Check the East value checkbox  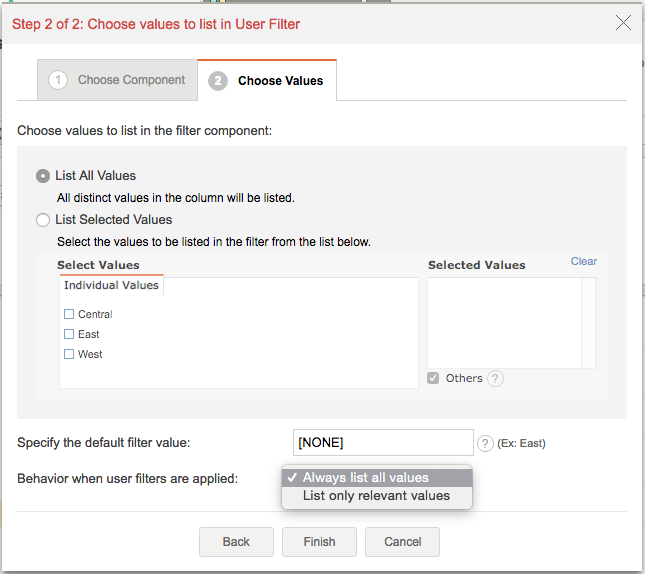coord(69,334)
